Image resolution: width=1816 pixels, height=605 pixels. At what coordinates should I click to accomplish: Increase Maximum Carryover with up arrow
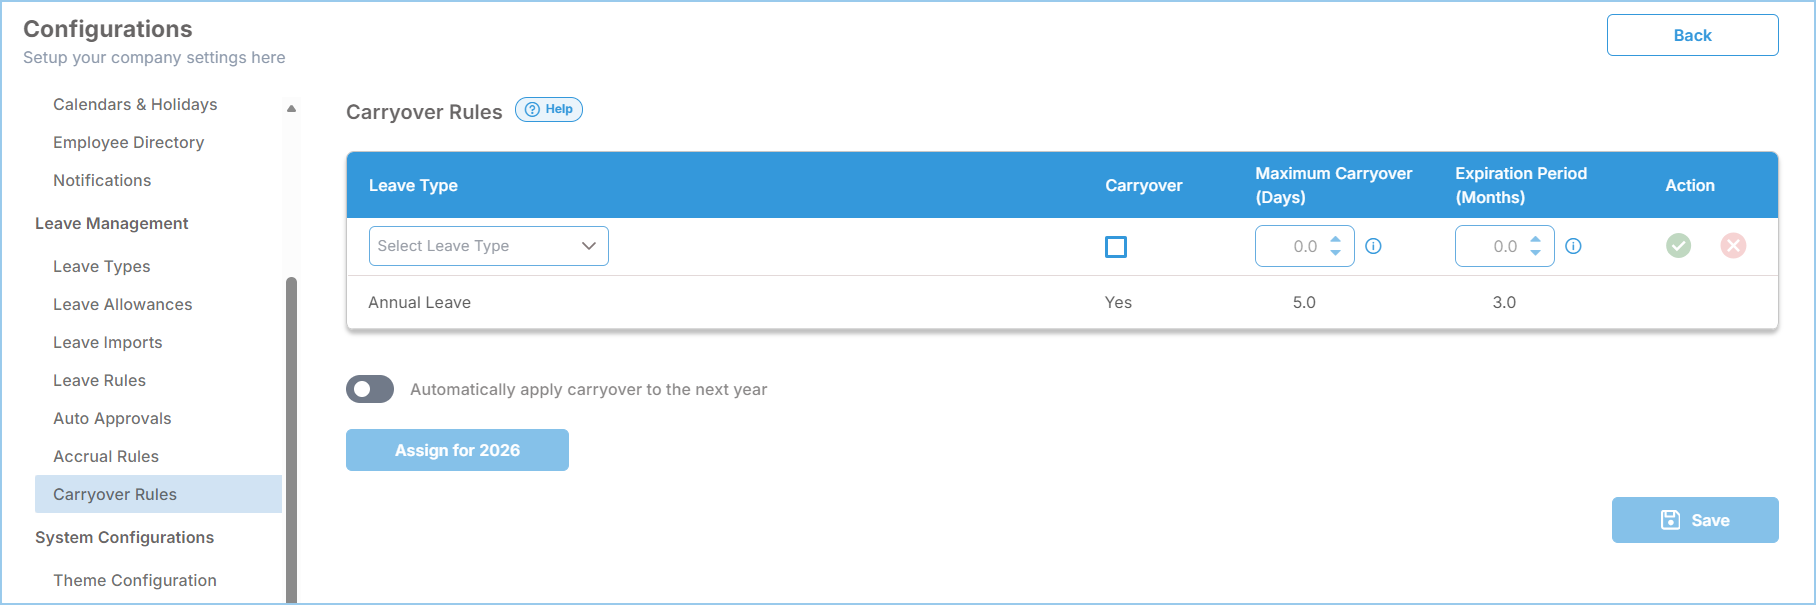click(x=1335, y=239)
